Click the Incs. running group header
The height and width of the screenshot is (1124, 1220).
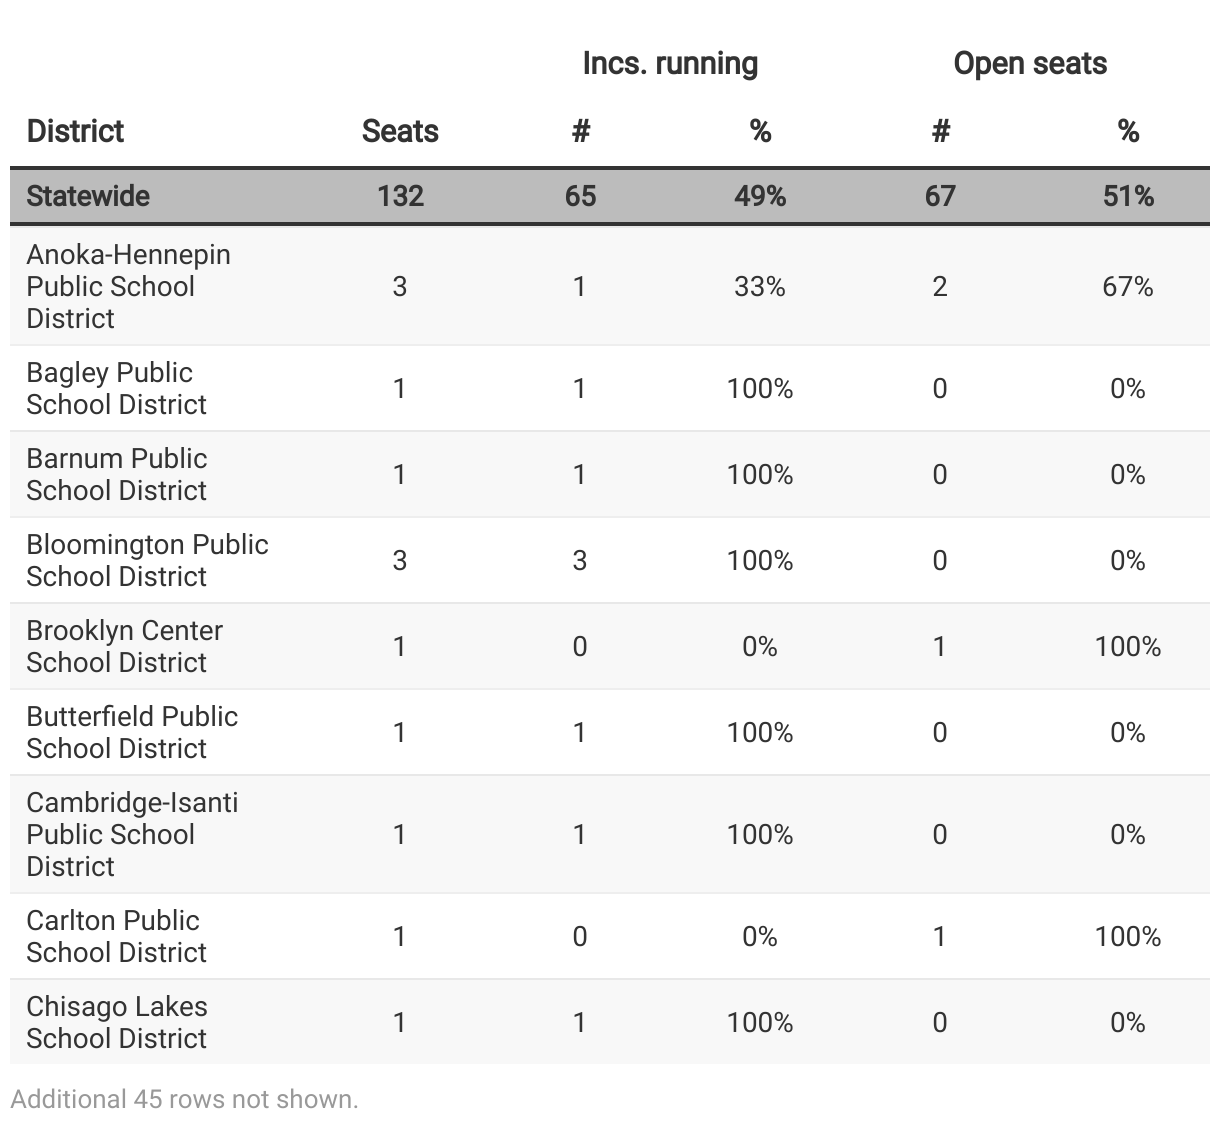[670, 64]
